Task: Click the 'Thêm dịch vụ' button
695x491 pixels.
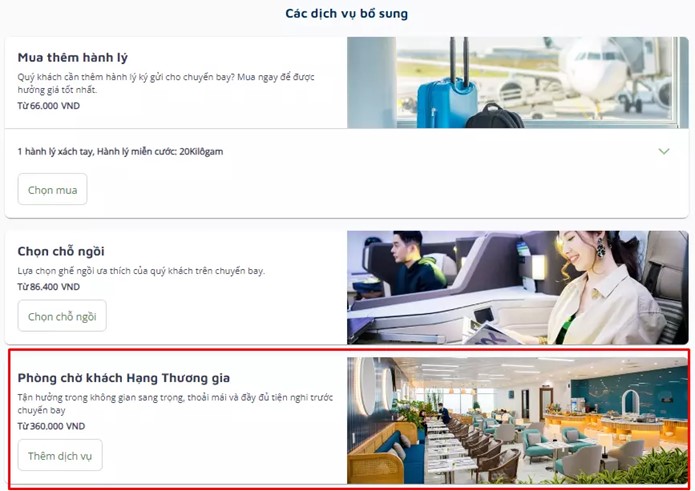Action: point(60,455)
